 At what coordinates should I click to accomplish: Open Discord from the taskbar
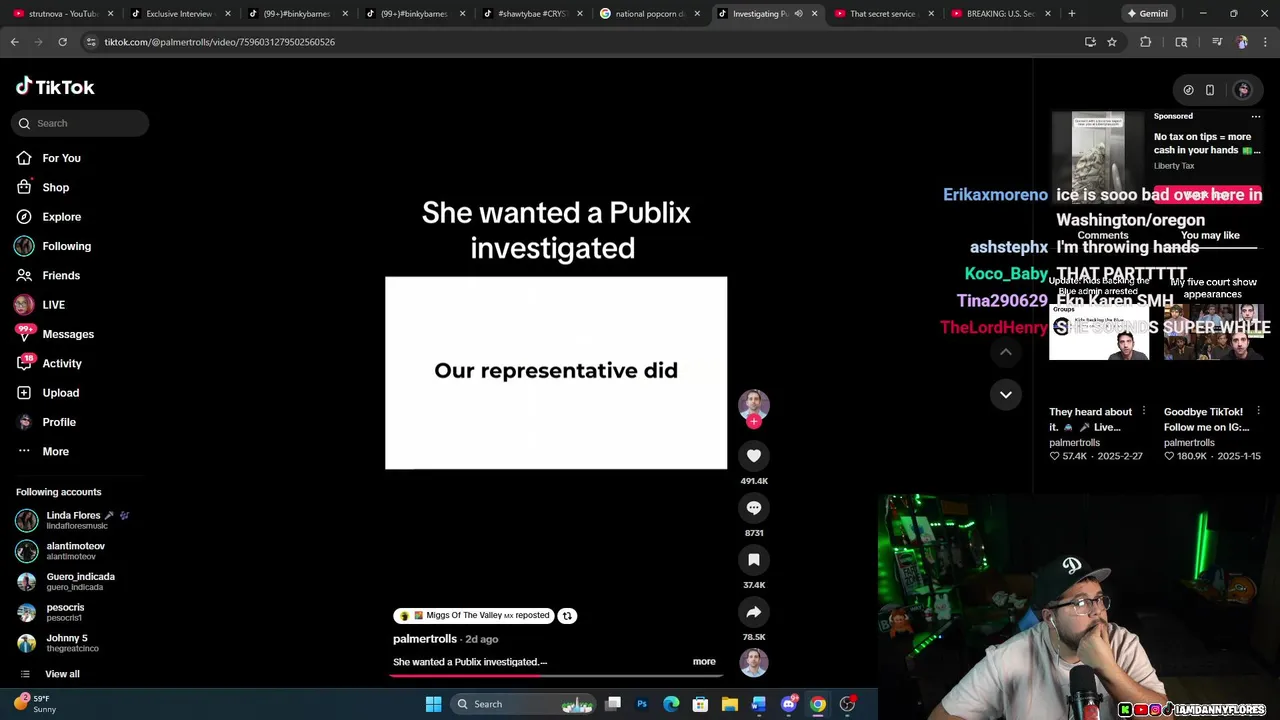click(788, 704)
